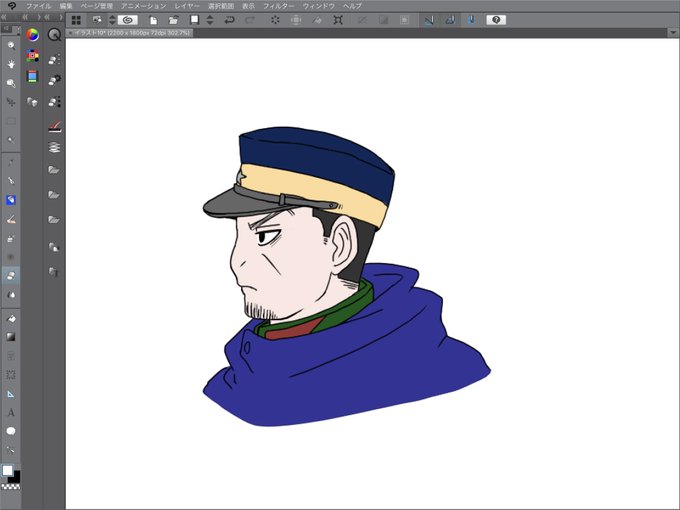Select the Ruler tool
Viewport: 680px width, 510px height.
coord(11,394)
